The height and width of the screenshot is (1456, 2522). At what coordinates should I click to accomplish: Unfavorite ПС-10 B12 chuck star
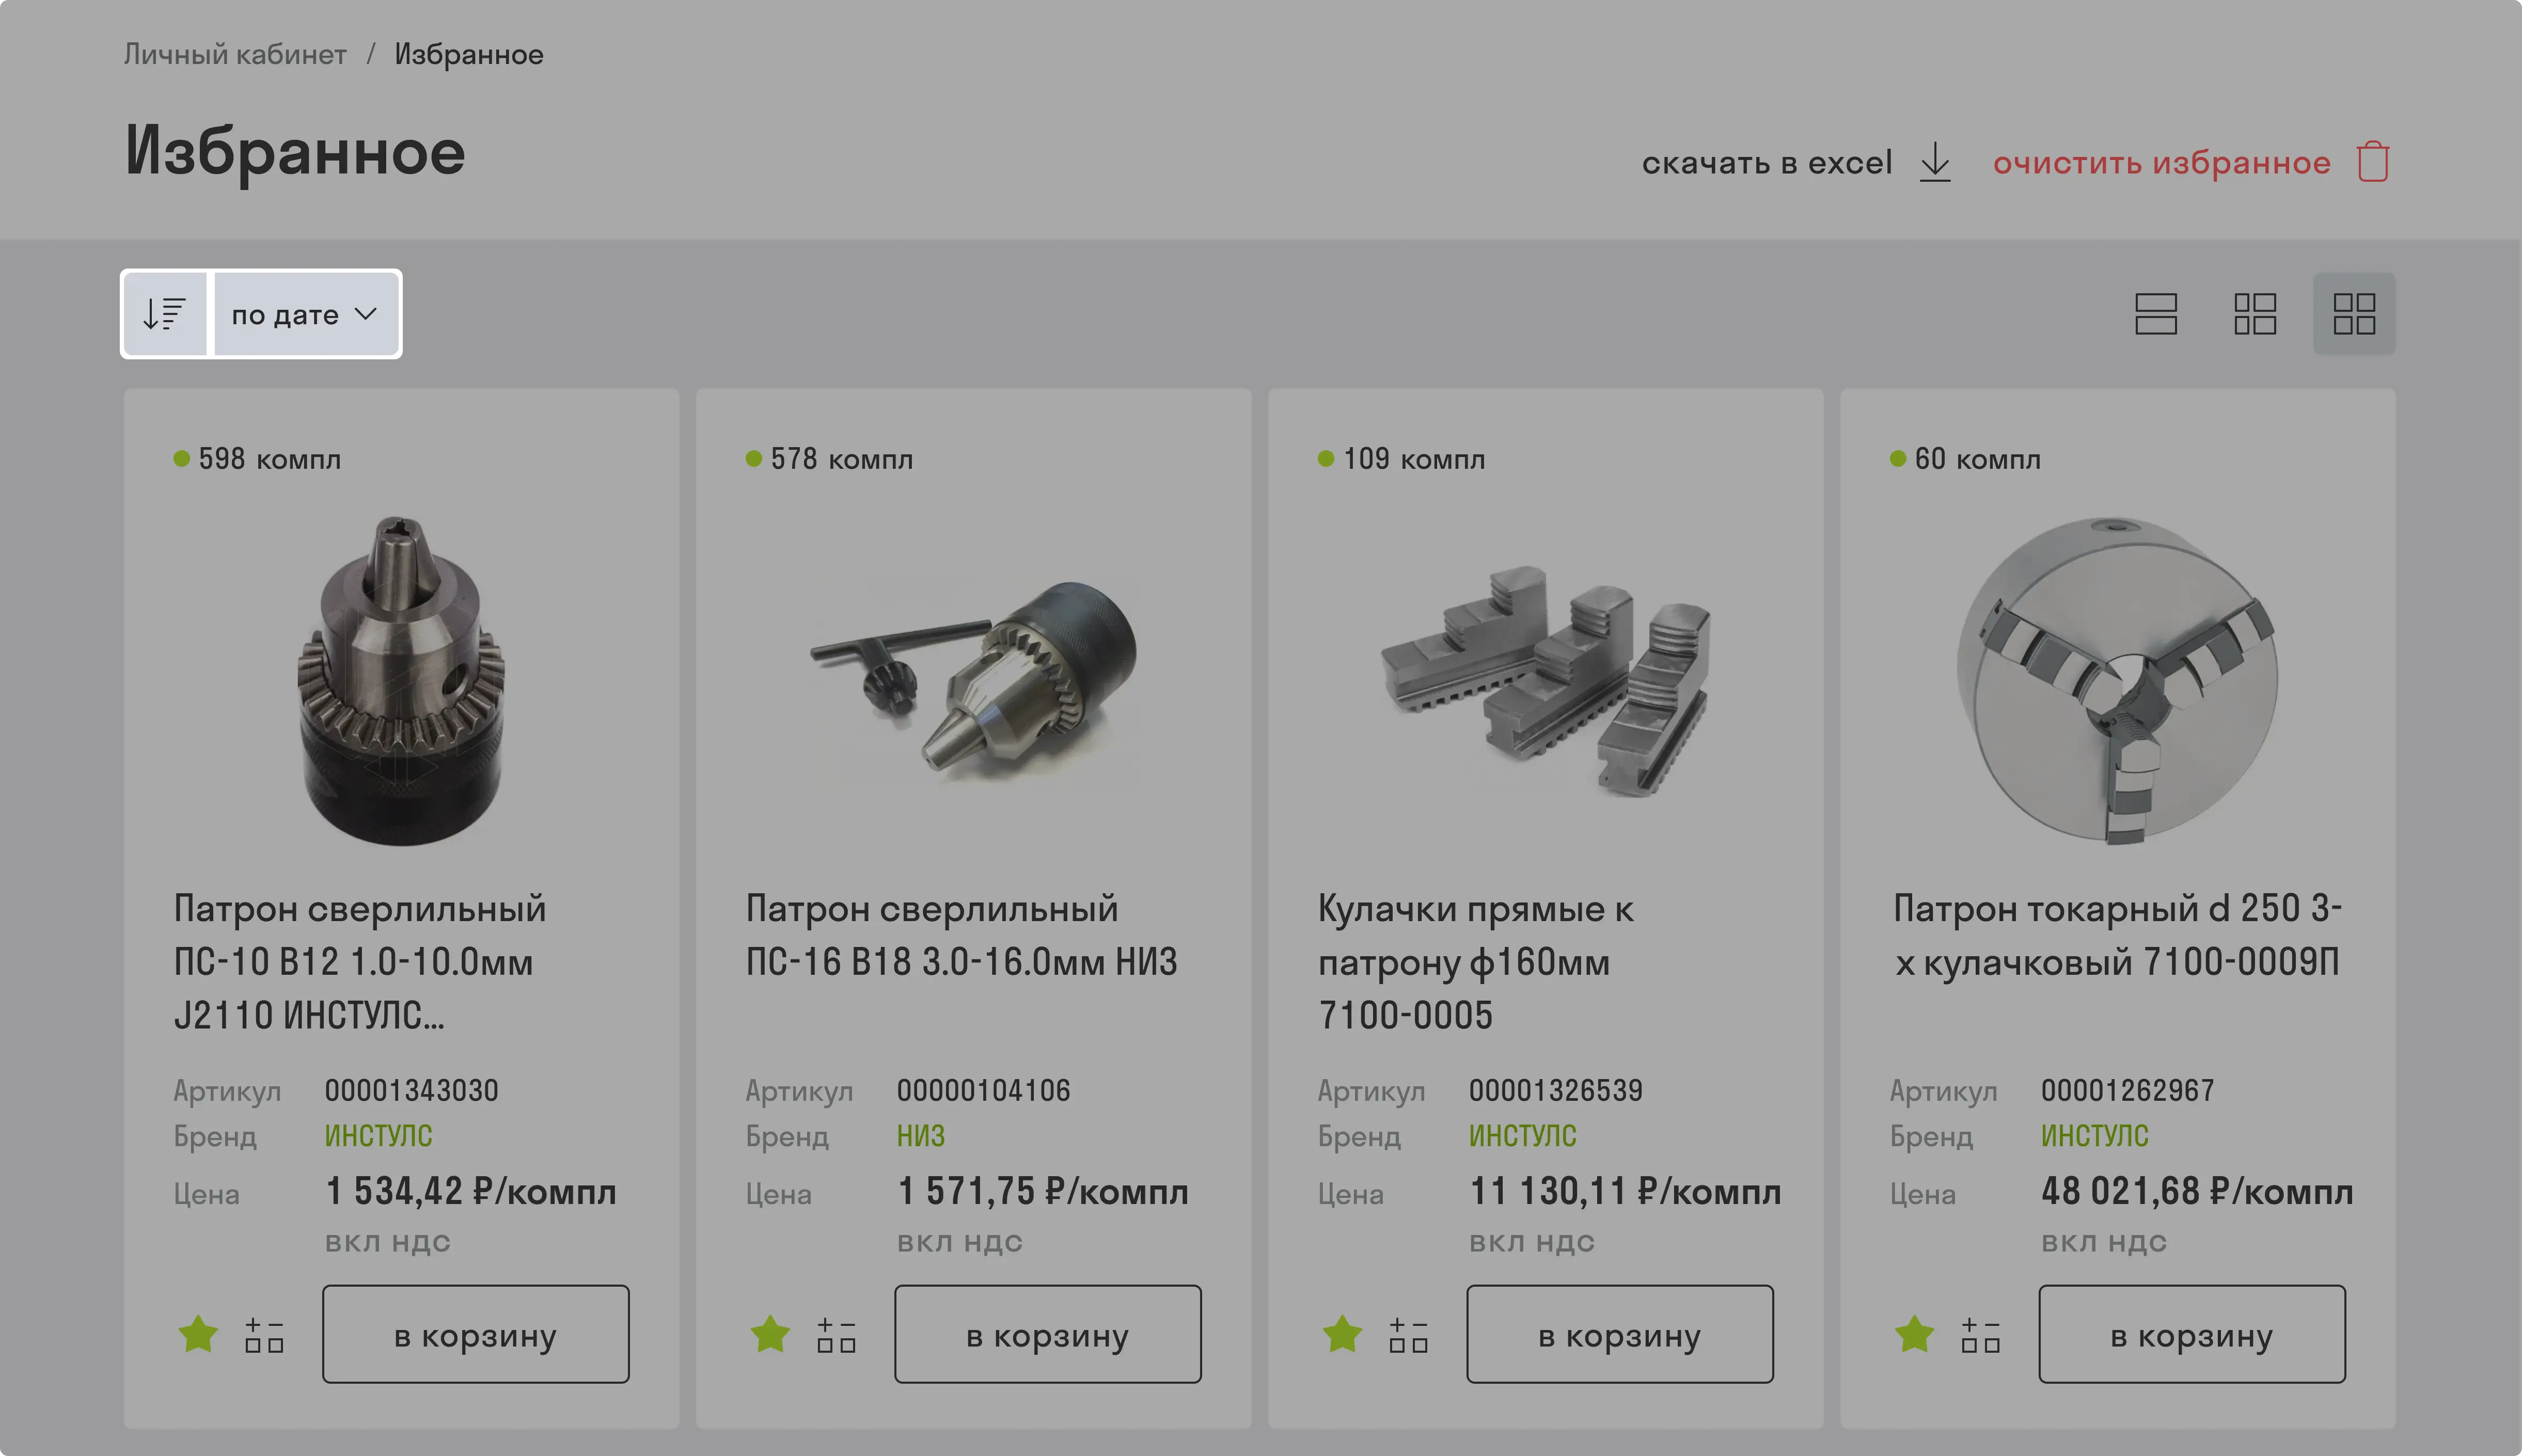point(198,1334)
